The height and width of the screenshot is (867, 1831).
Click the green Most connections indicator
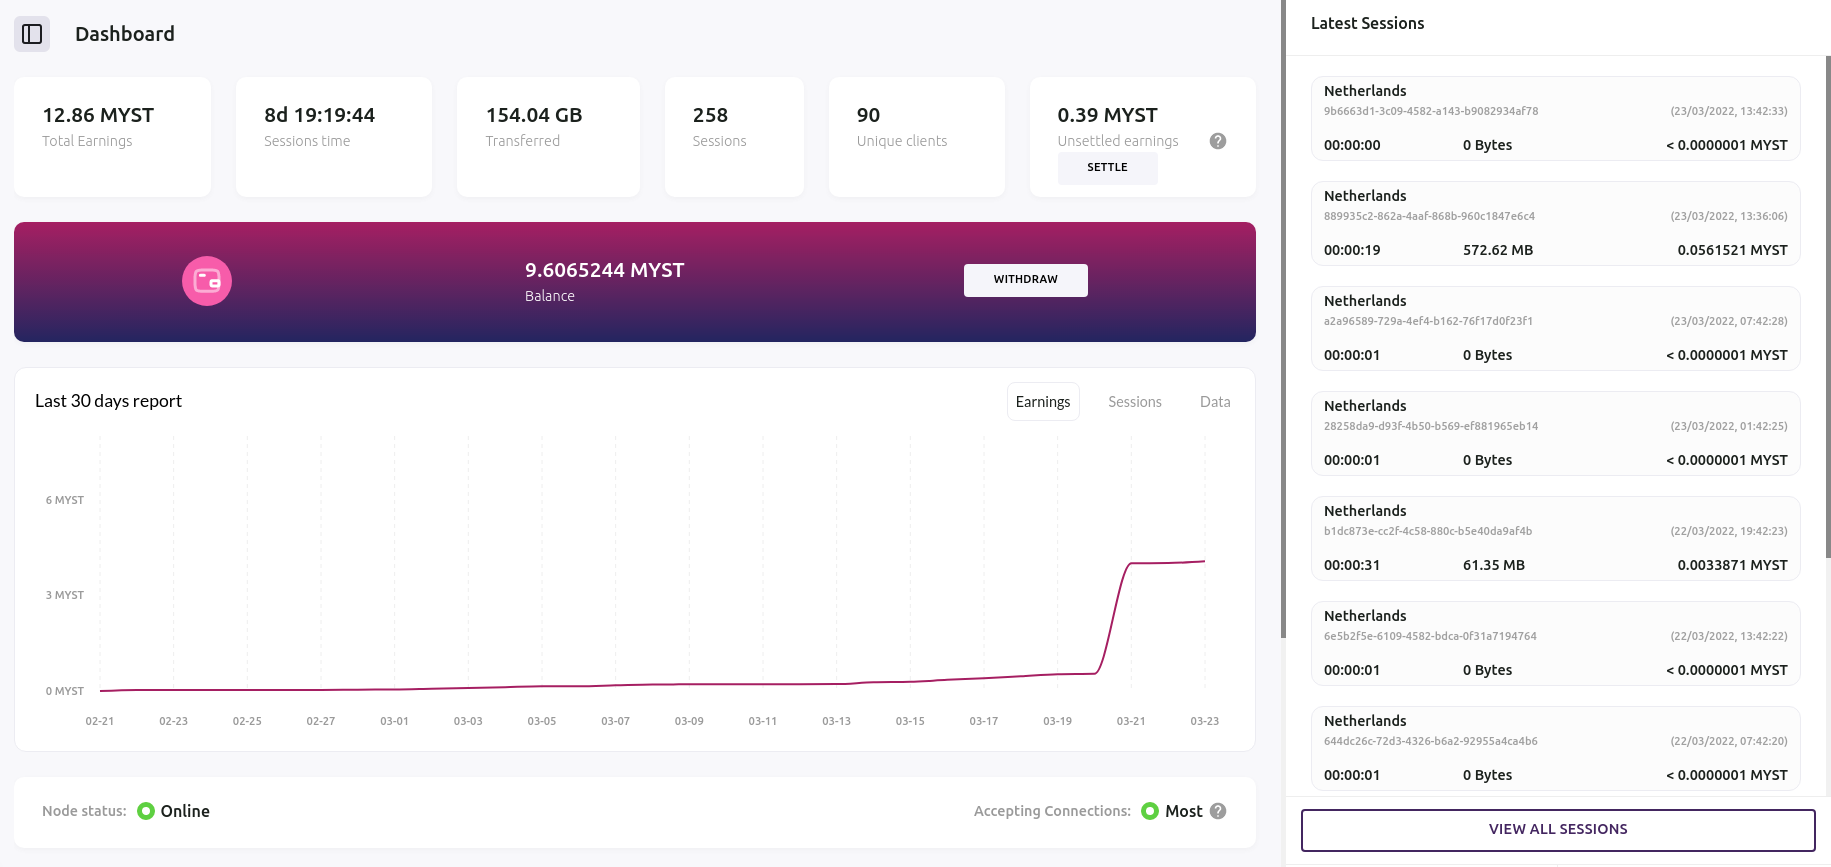click(1150, 811)
